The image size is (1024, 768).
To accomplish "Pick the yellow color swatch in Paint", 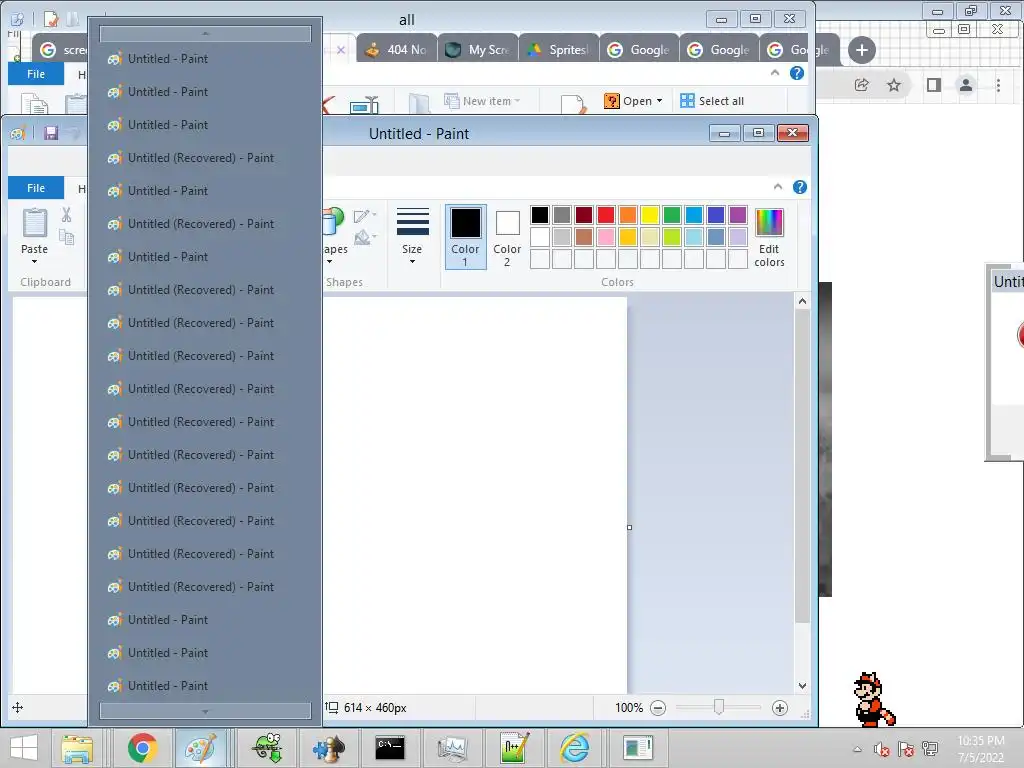I will 650,215.
